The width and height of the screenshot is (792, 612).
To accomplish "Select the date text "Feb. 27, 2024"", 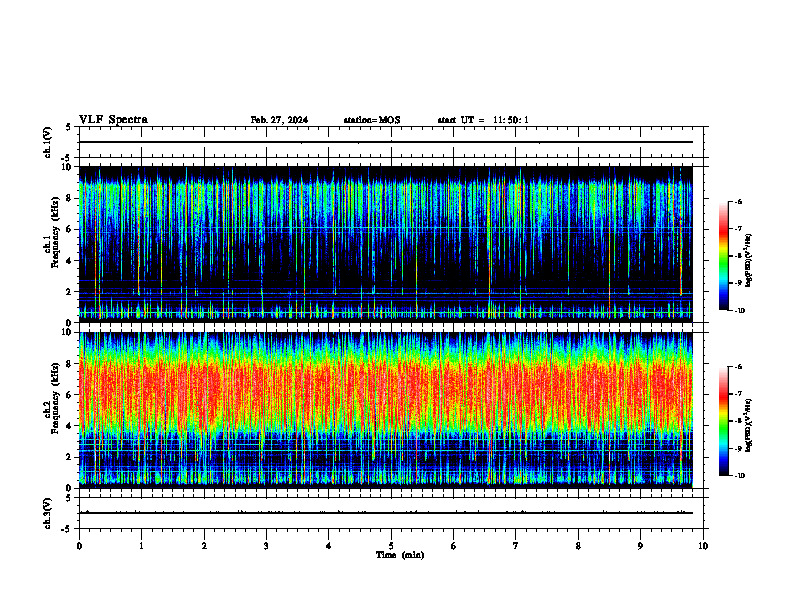I will (279, 120).
